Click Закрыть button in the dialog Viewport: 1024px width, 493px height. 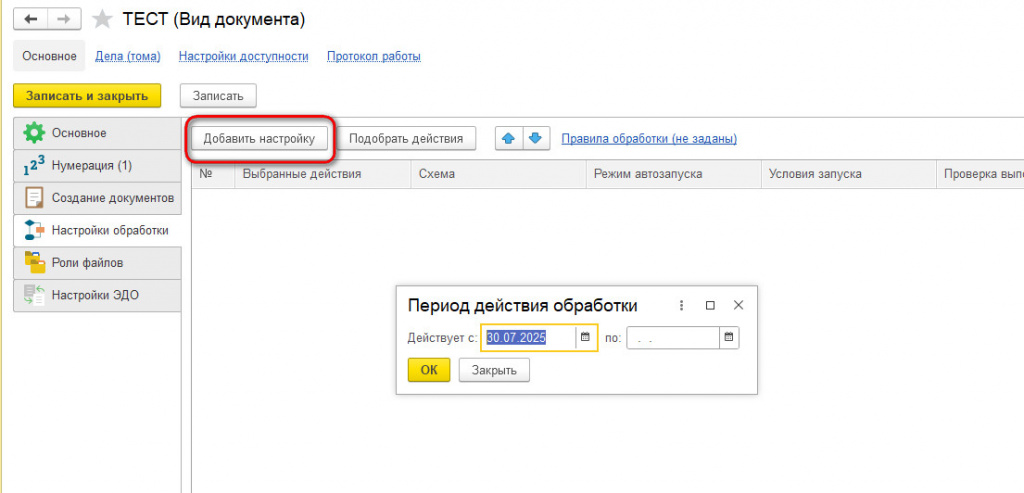coord(494,370)
